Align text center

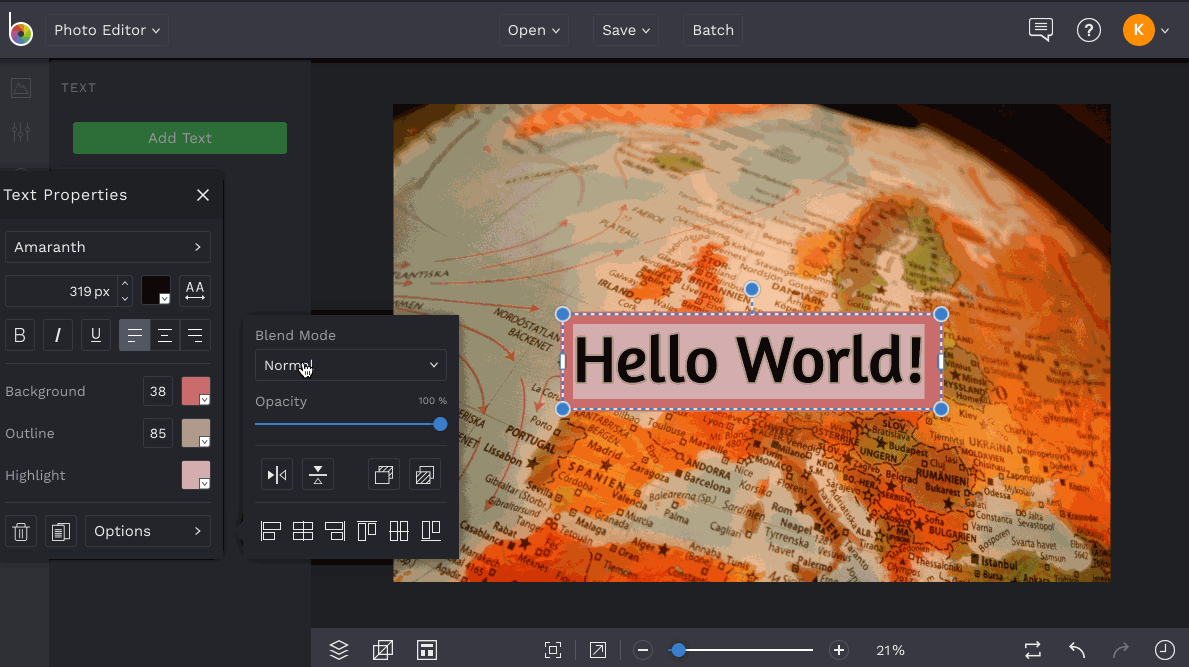[165, 335]
